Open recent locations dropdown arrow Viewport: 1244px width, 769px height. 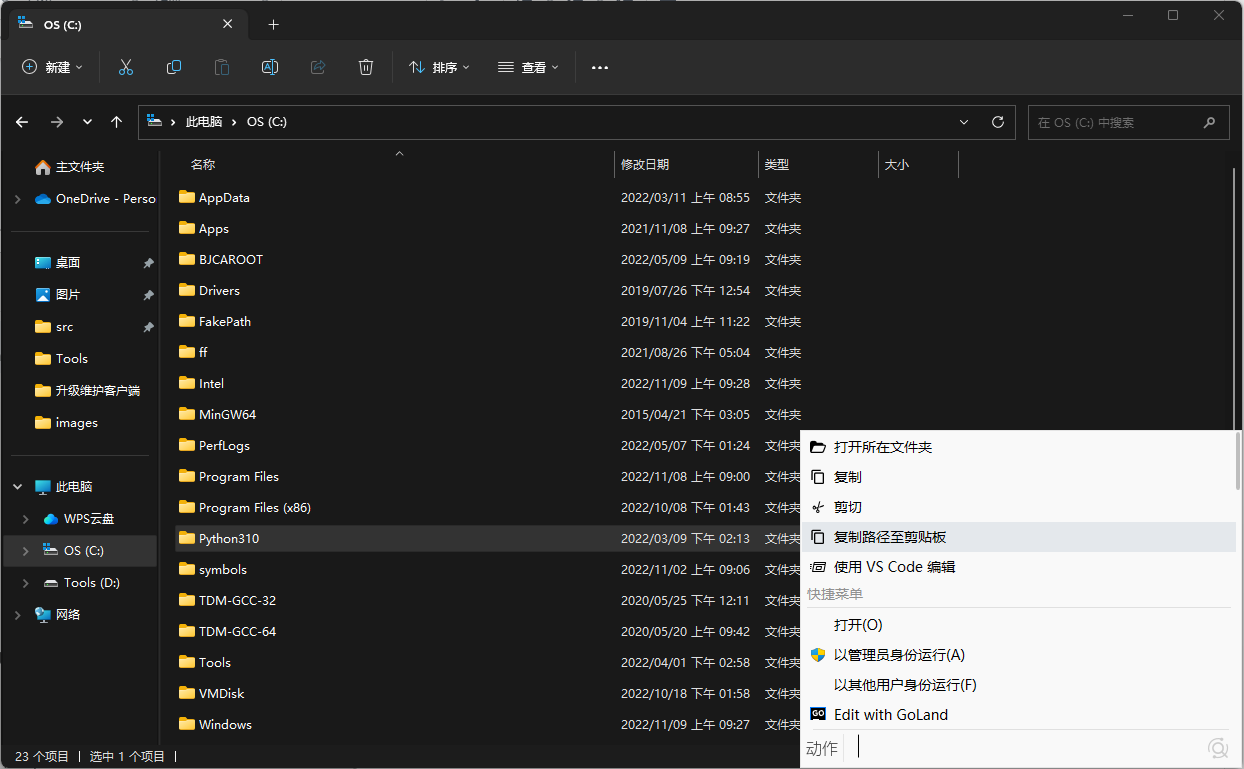pyautogui.click(x=87, y=122)
